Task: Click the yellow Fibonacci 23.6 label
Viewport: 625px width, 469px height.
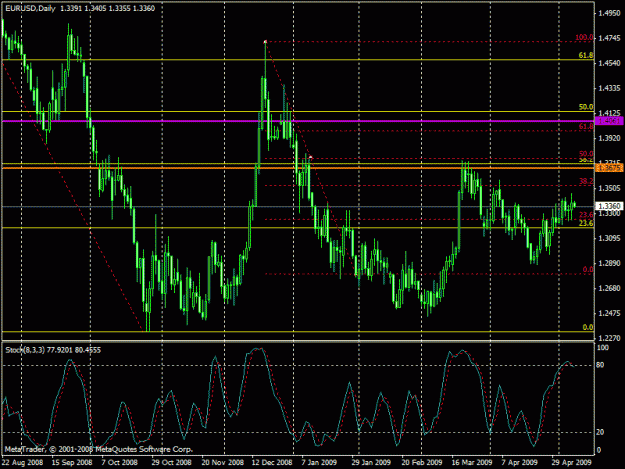Action: 586,223
